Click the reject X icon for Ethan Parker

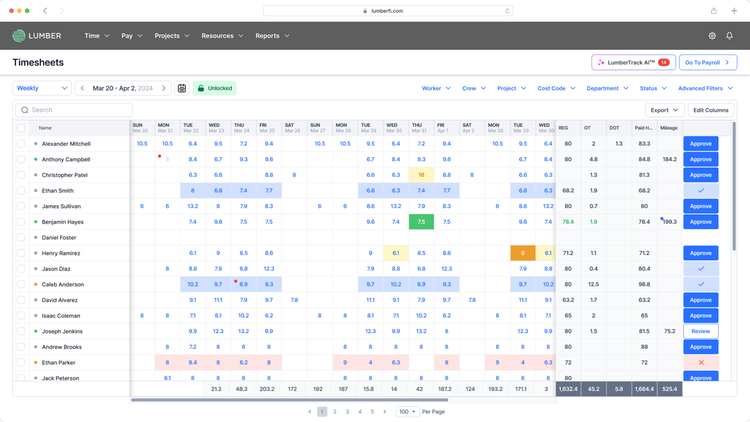pyautogui.click(x=701, y=363)
